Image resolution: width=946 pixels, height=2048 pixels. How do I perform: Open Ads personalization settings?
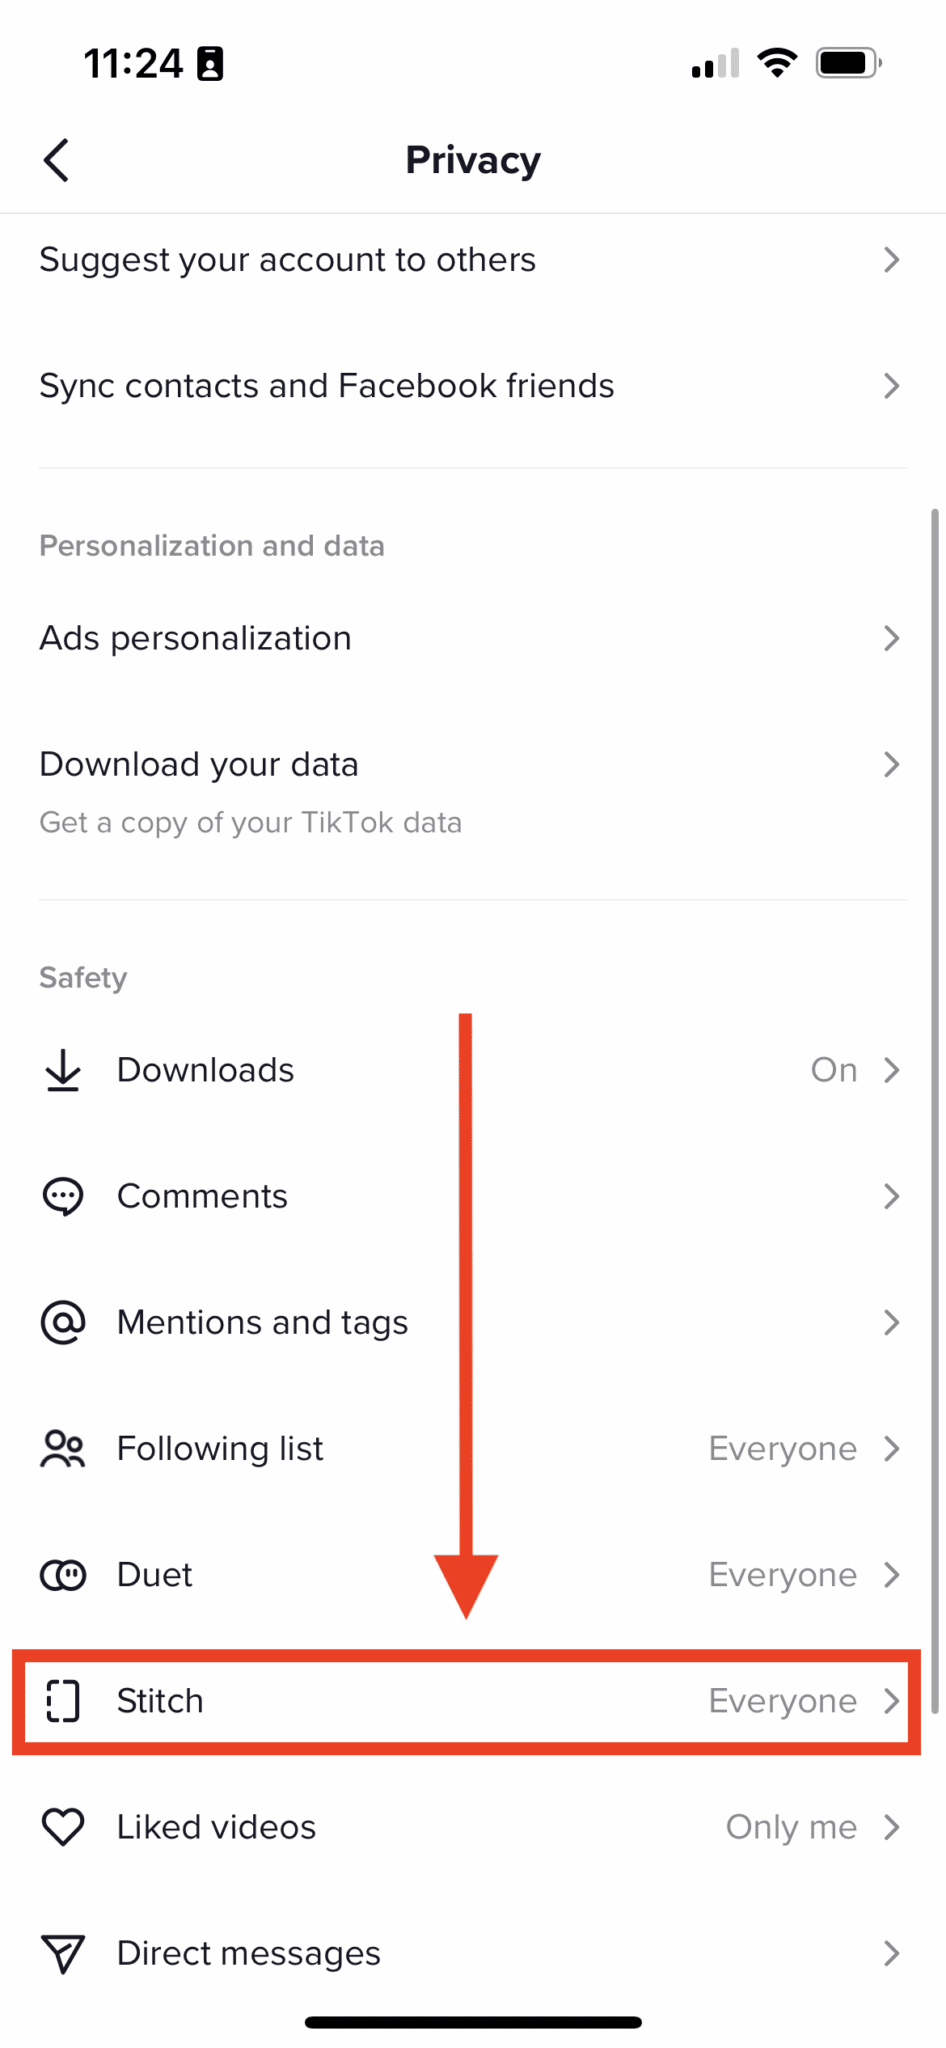(x=196, y=638)
